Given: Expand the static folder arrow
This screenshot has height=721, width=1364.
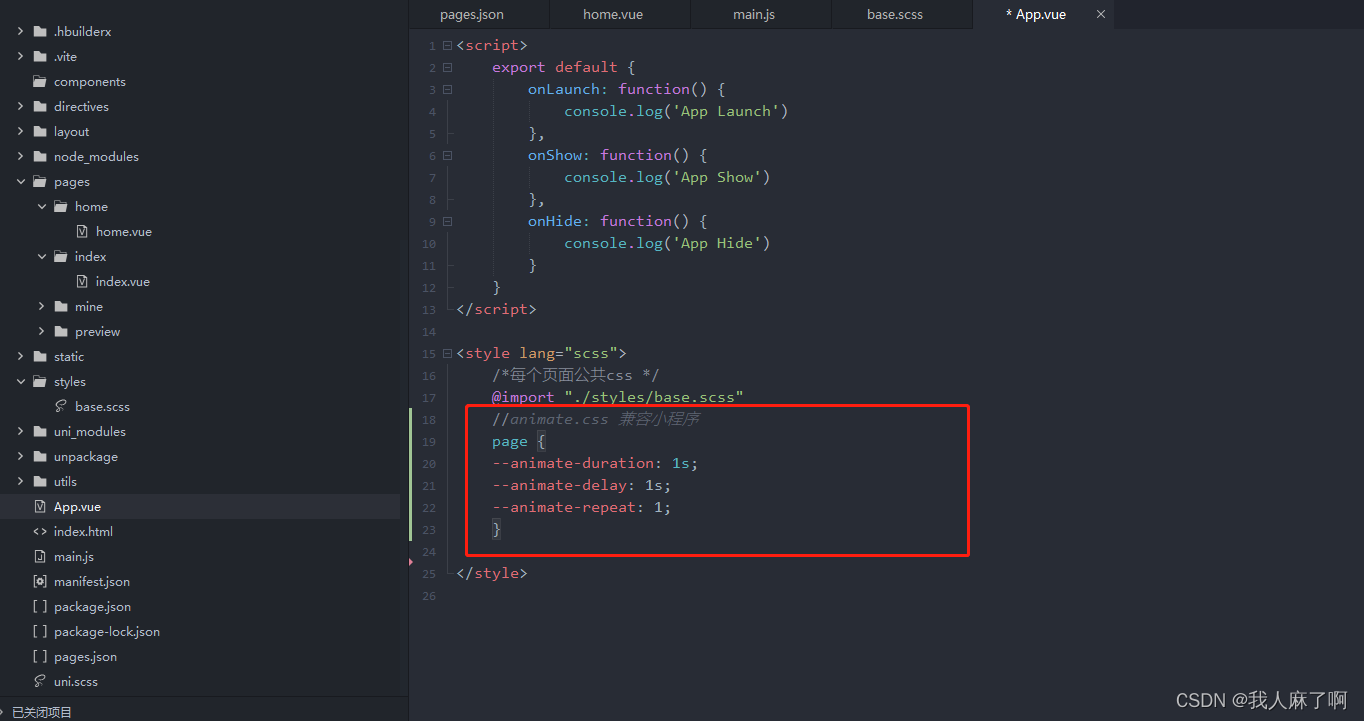Looking at the screenshot, I should (20, 357).
